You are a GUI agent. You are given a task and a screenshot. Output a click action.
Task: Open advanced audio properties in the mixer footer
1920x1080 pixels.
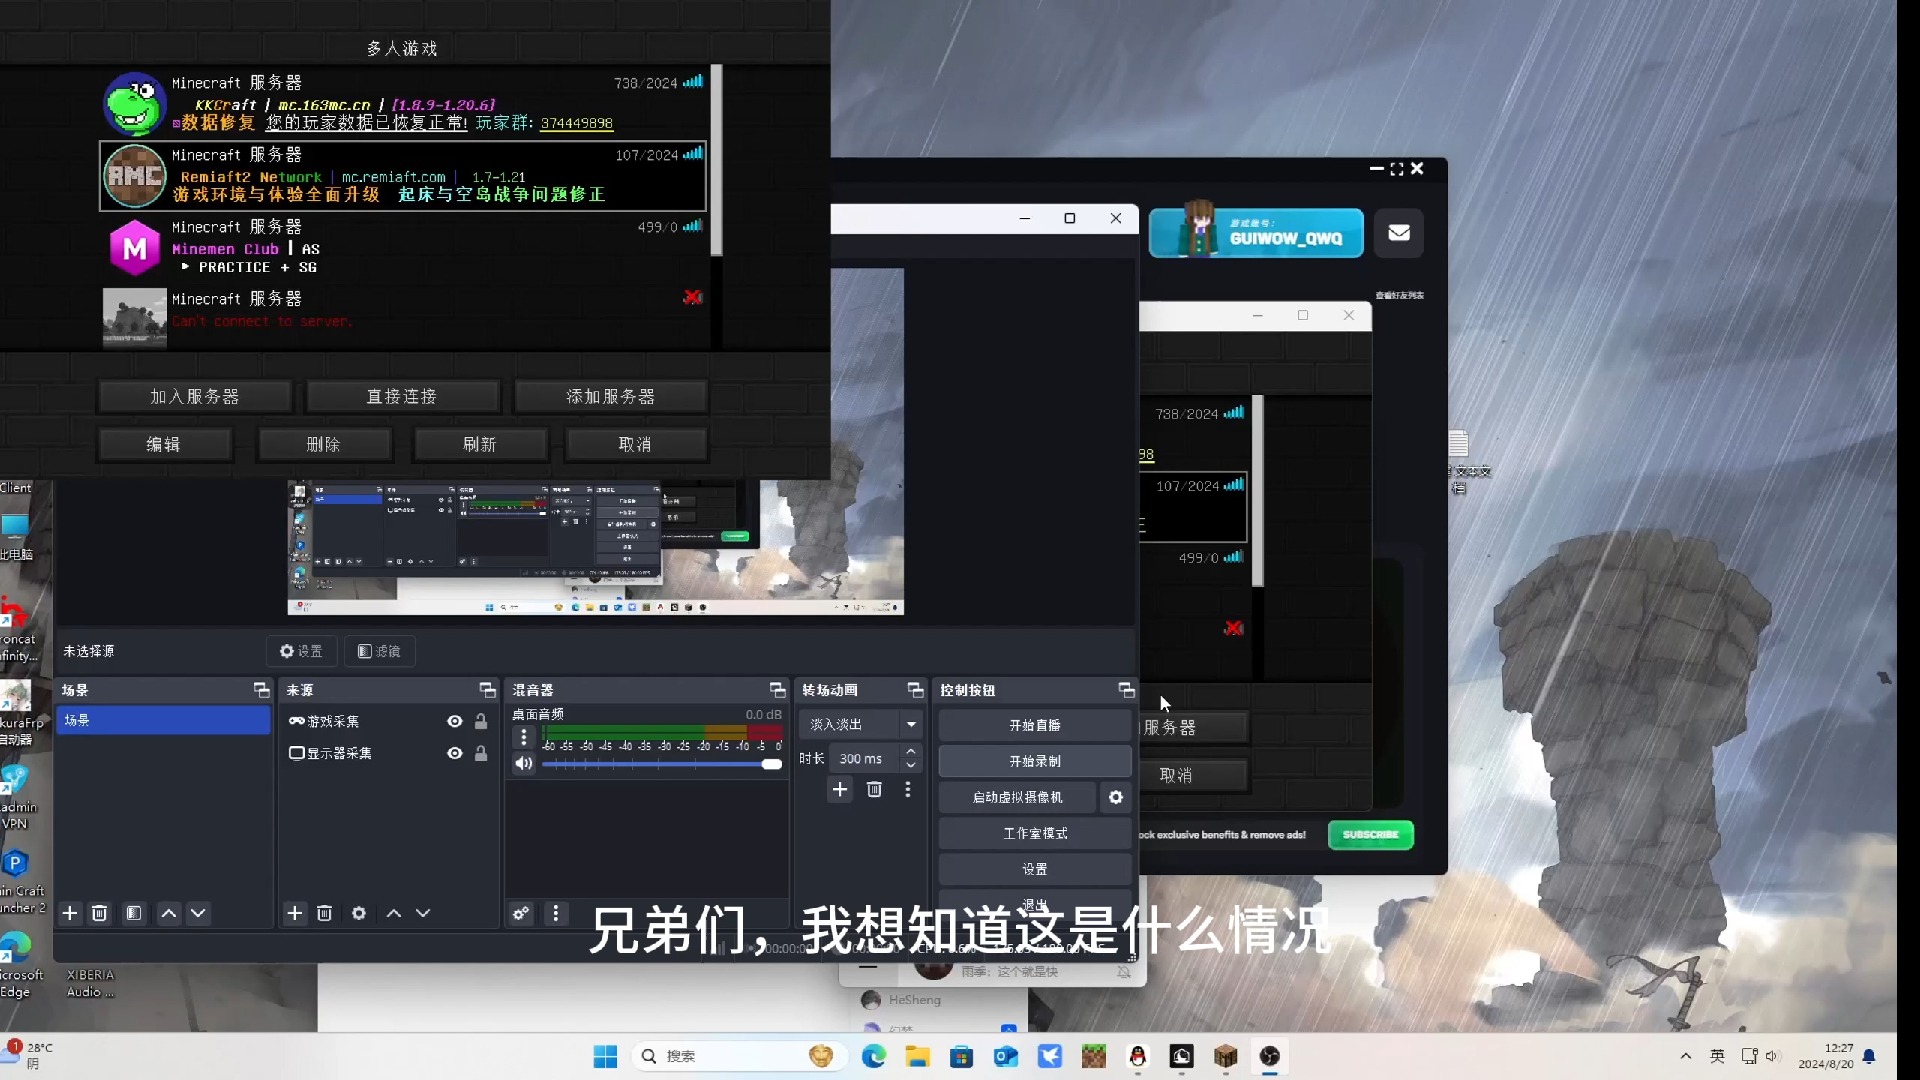coord(521,913)
